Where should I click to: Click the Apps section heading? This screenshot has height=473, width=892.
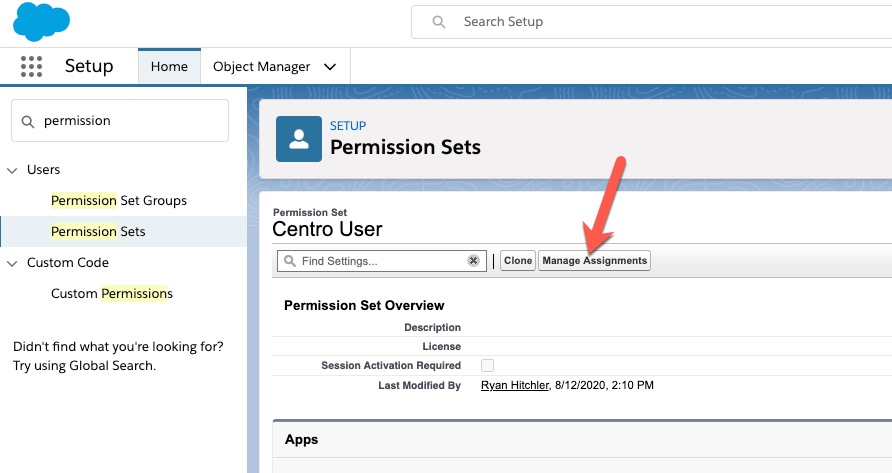click(302, 439)
